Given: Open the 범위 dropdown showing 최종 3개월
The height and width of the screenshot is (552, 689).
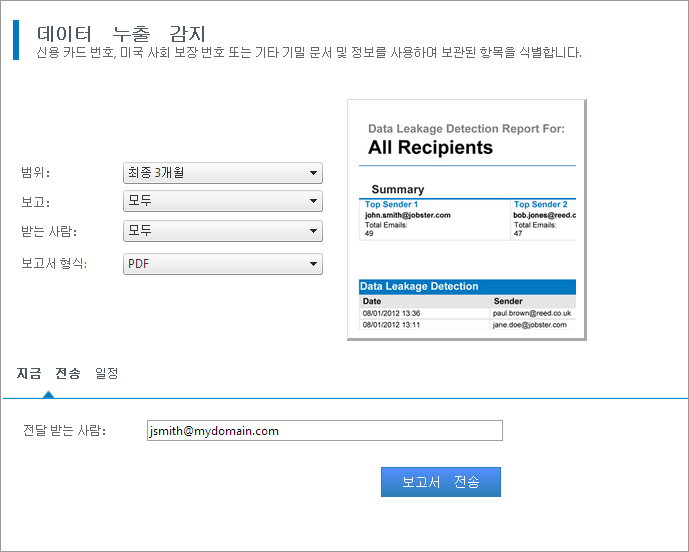Looking at the screenshot, I should coord(221,173).
